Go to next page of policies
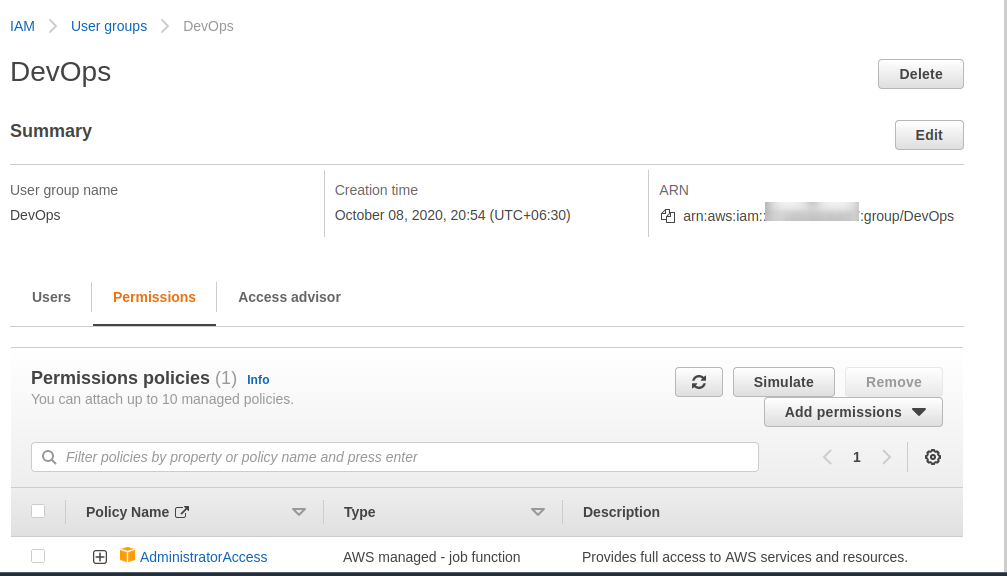The image size is (1007, 576). [887, 457]
